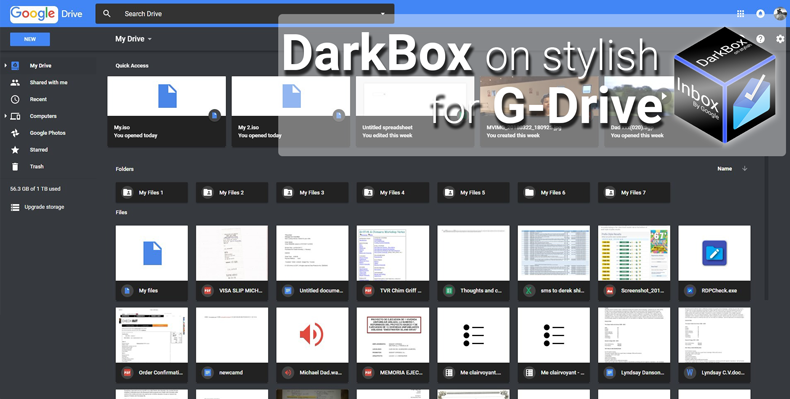This screenshot has width=790, height=399.
Task: Open the Help question mark icon
Action: click(760, 39)
